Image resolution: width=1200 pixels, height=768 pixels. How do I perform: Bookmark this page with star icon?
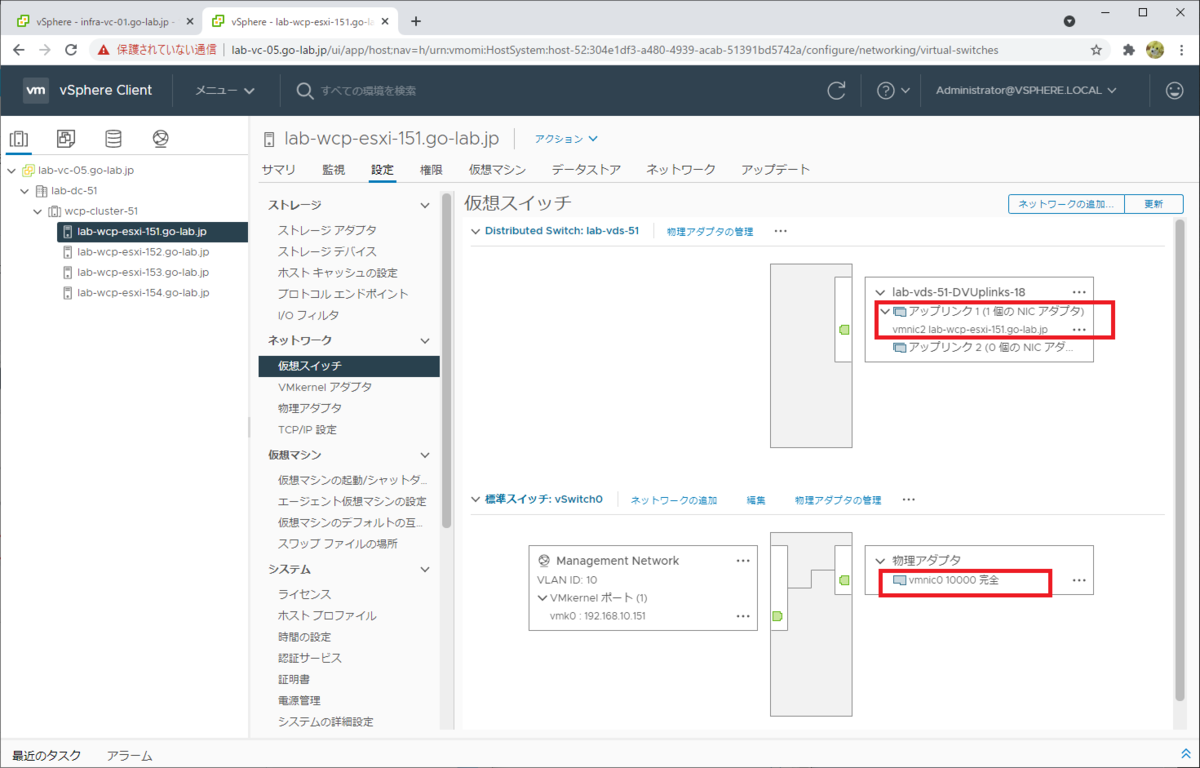[x=1096, y=49]
